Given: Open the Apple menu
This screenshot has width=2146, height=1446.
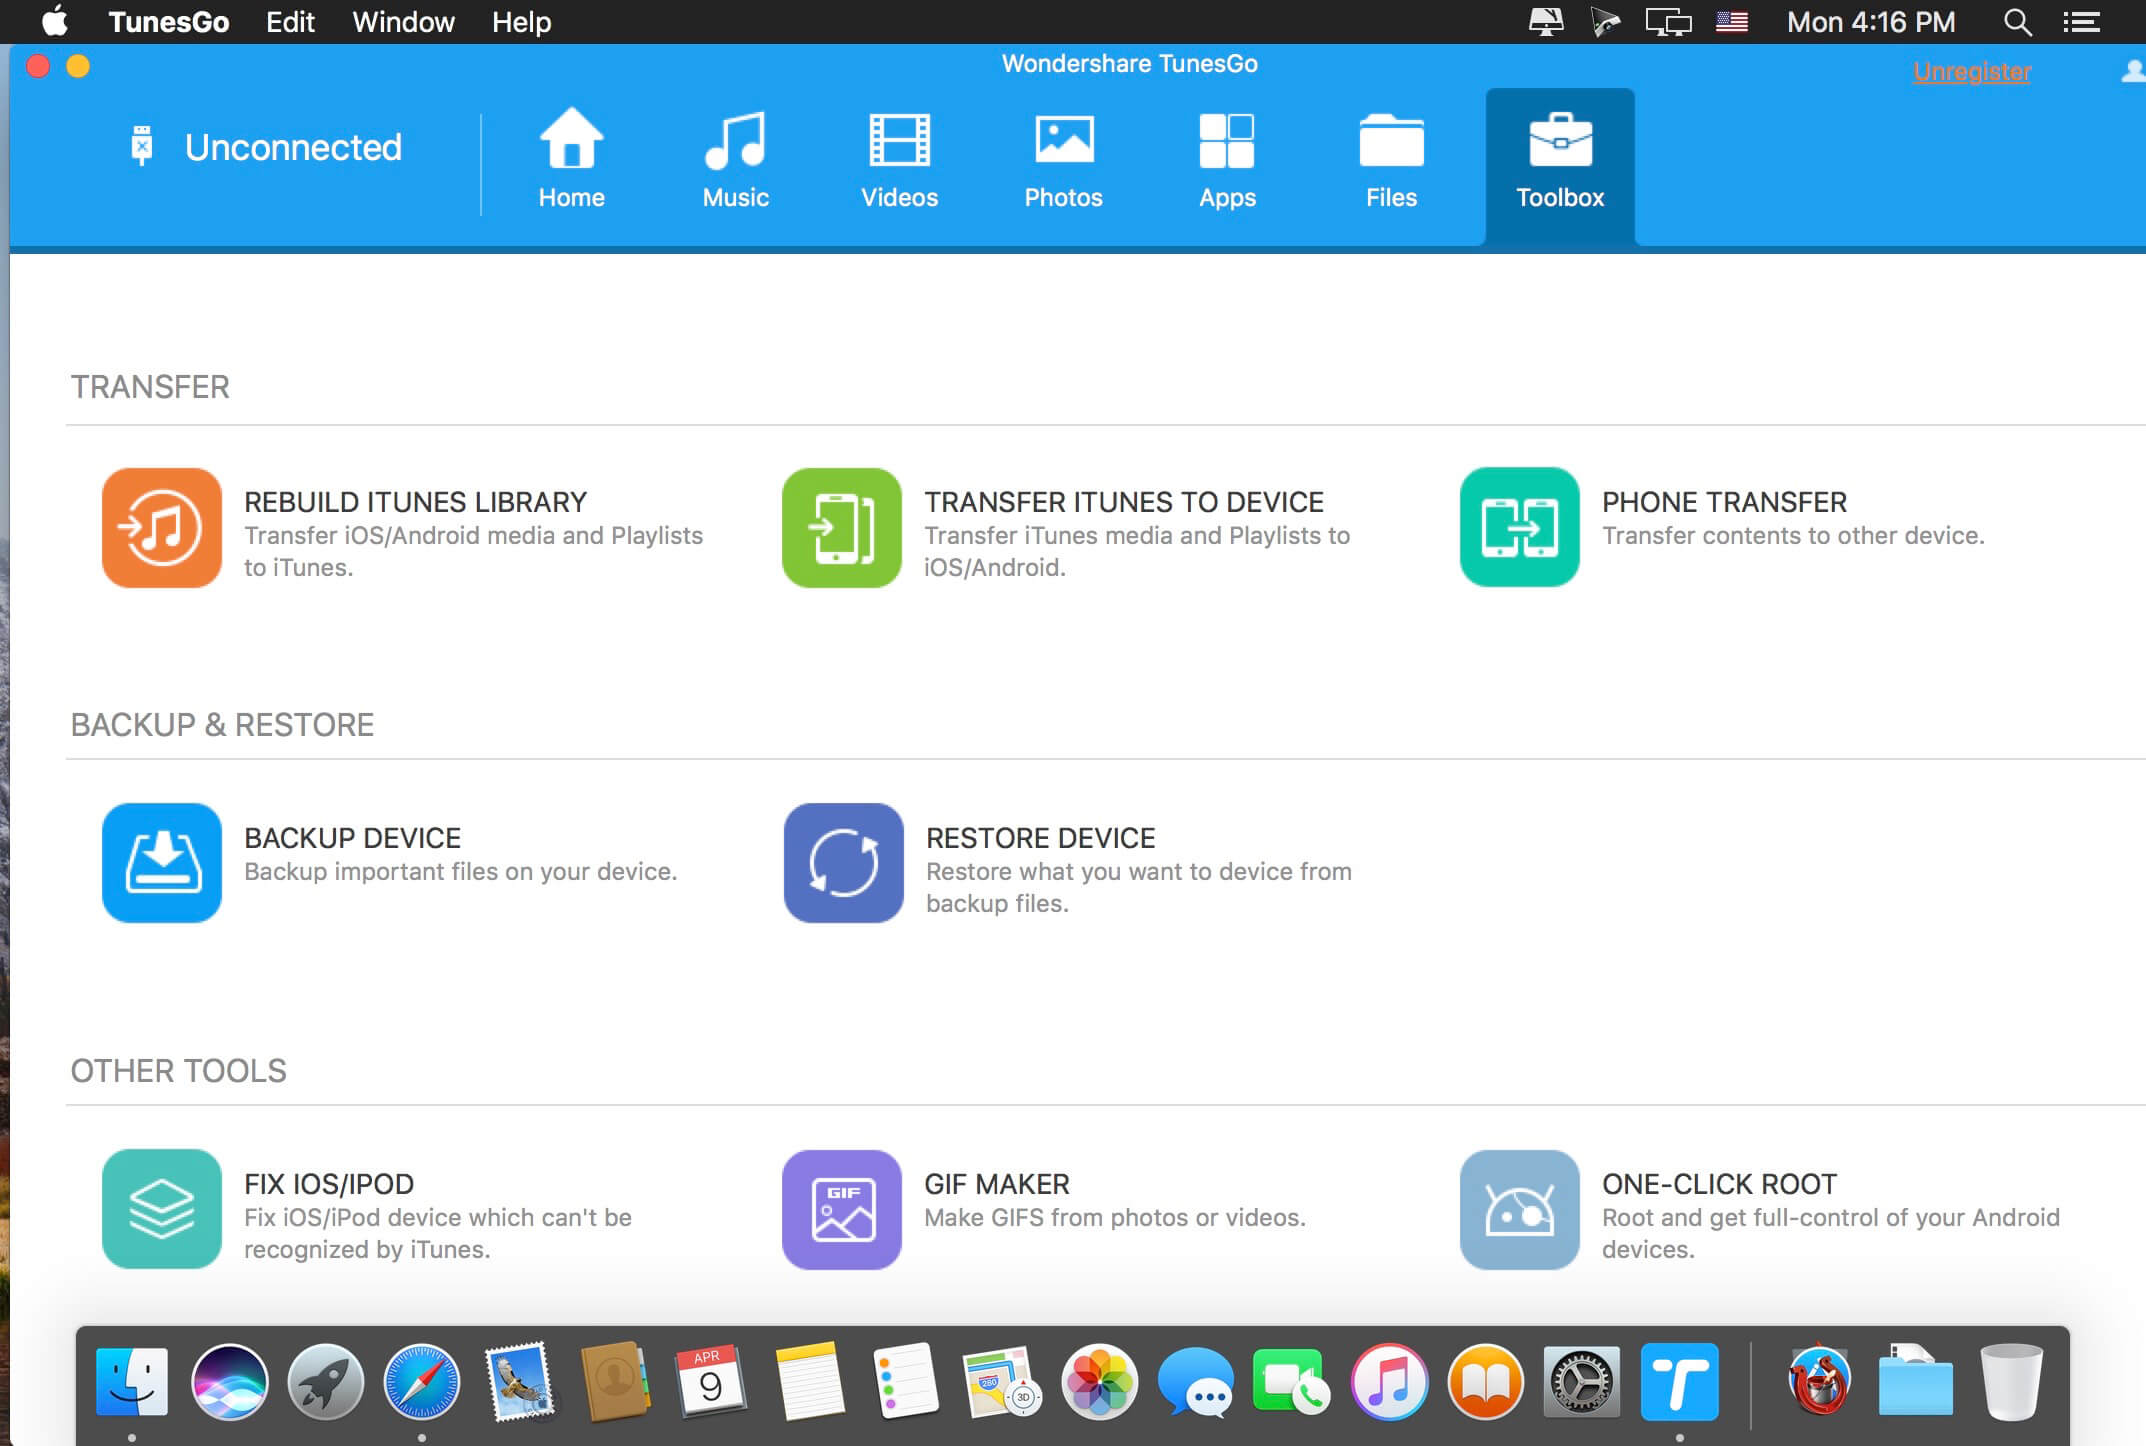Looking at the screenshot, I should point(54,21).
